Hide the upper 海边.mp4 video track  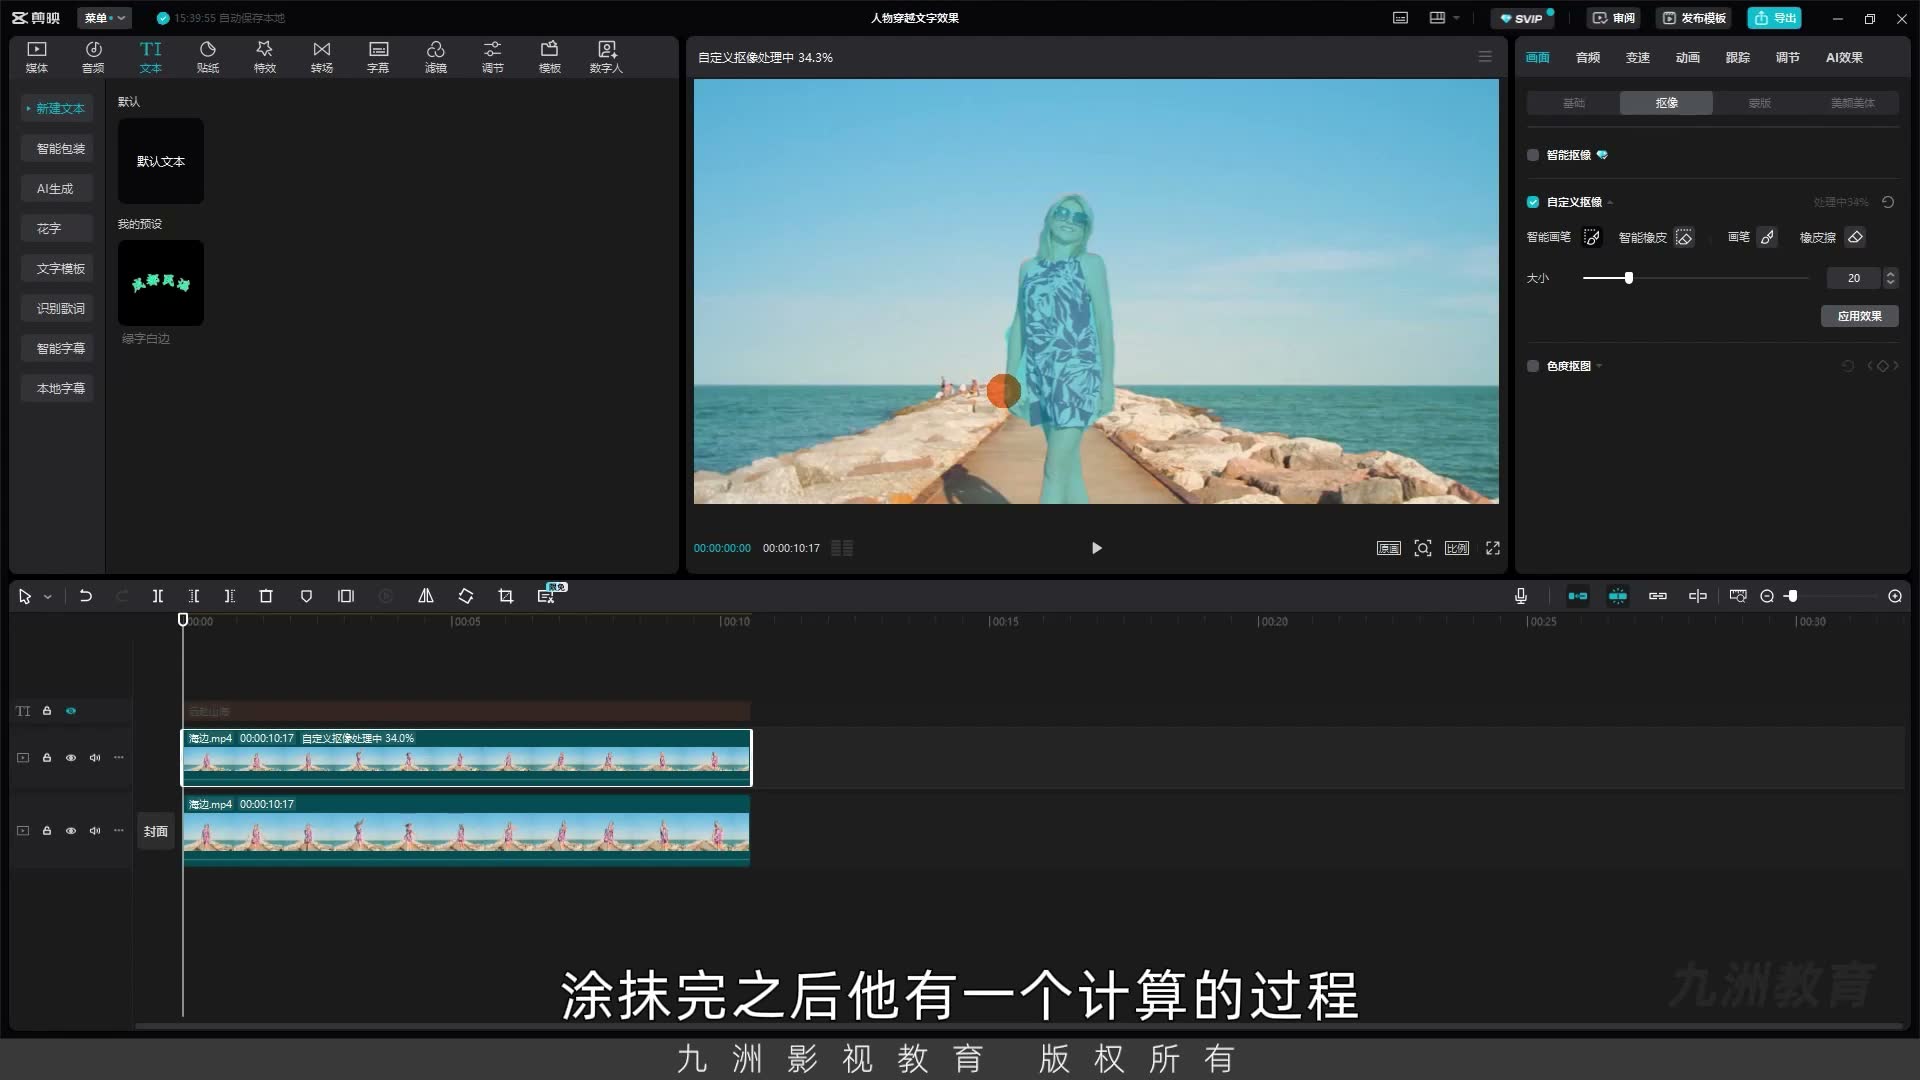pos(71,758)
